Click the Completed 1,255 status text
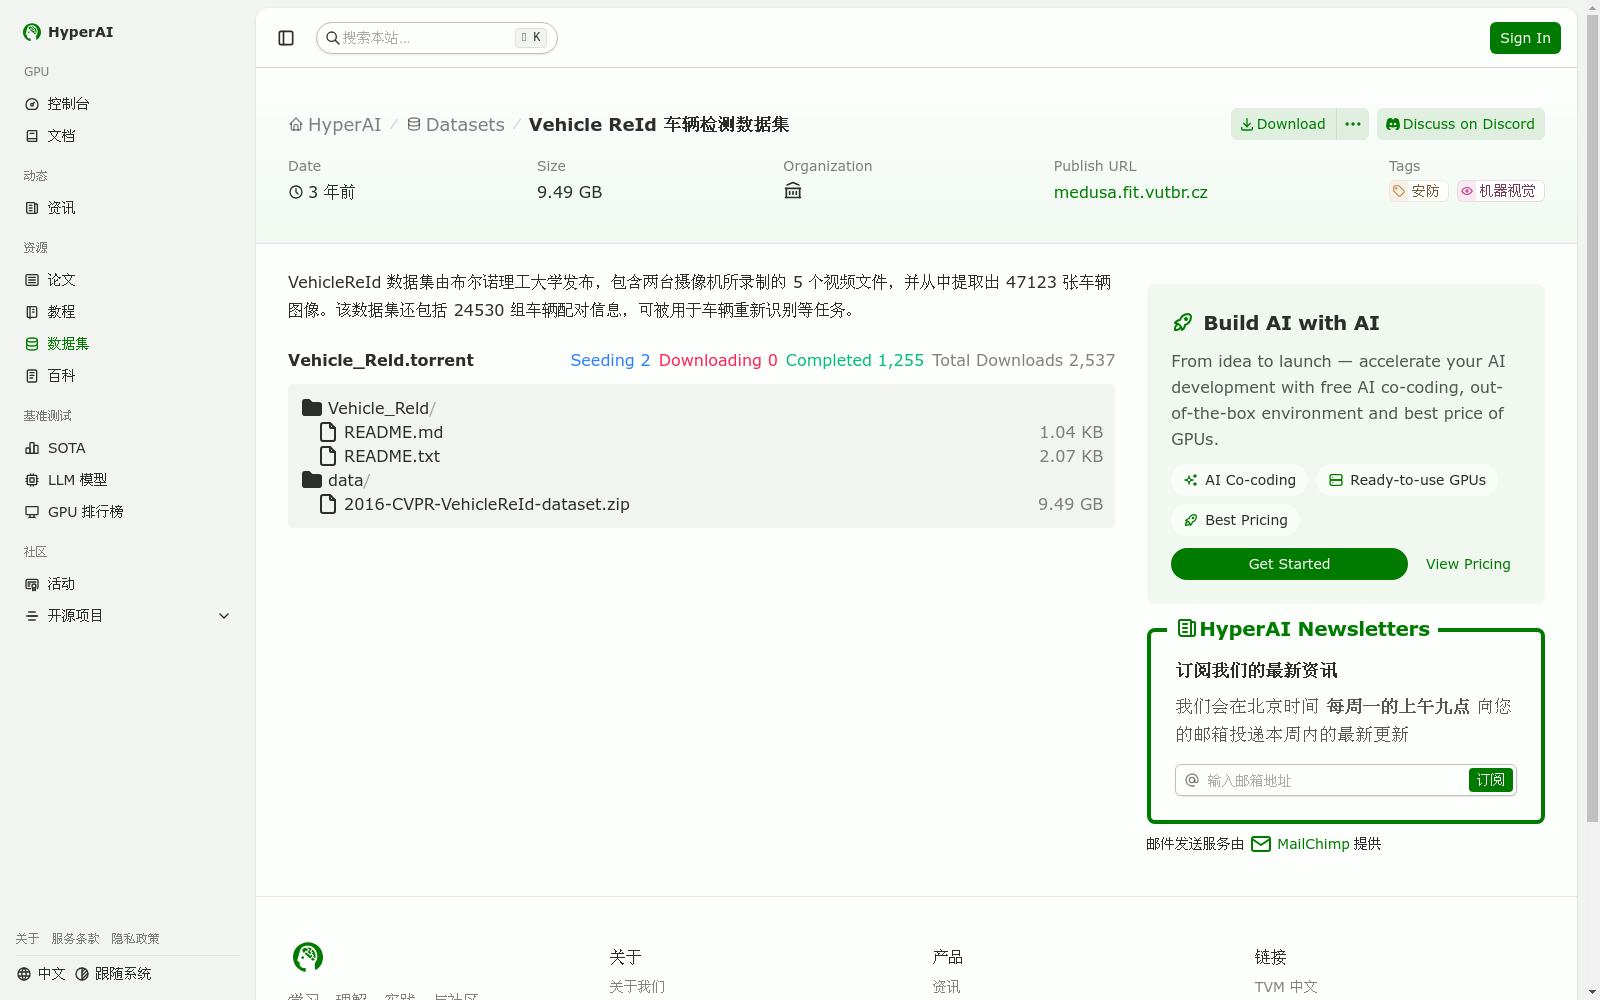Image resolution: width=1600 pixels, height=1000 pixels. [855, 360]
